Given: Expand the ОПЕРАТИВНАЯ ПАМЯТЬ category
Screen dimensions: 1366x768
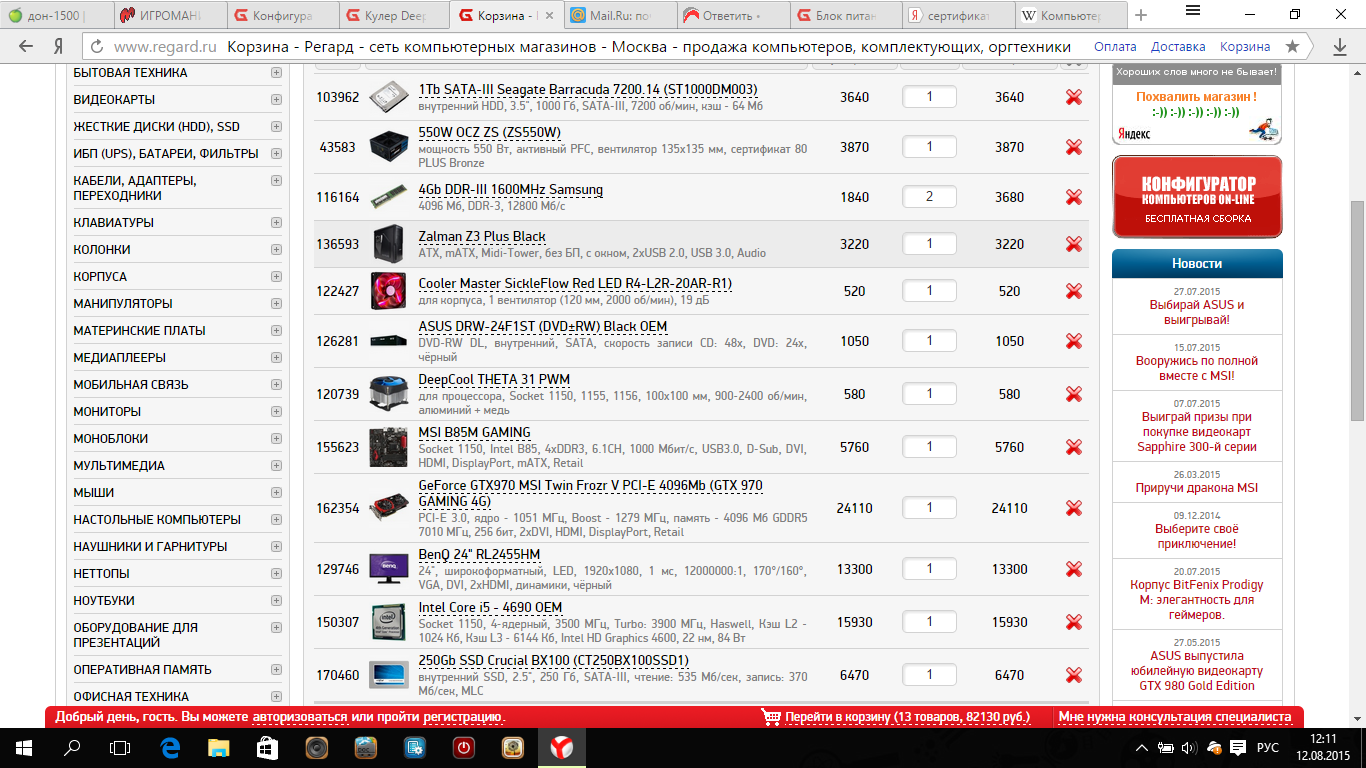Looking at the screenshot, I should click(276, 669).
